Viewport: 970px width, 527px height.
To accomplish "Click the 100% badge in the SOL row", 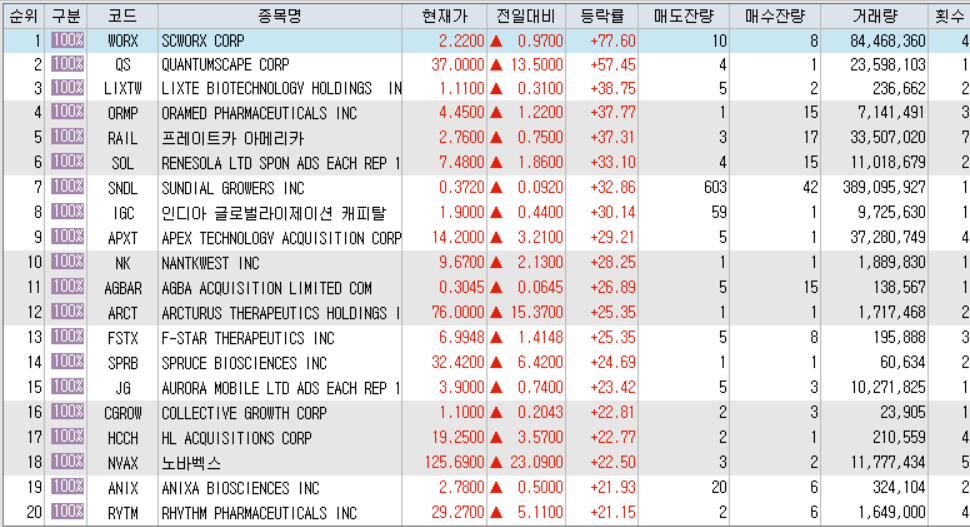I will point(67,162).
